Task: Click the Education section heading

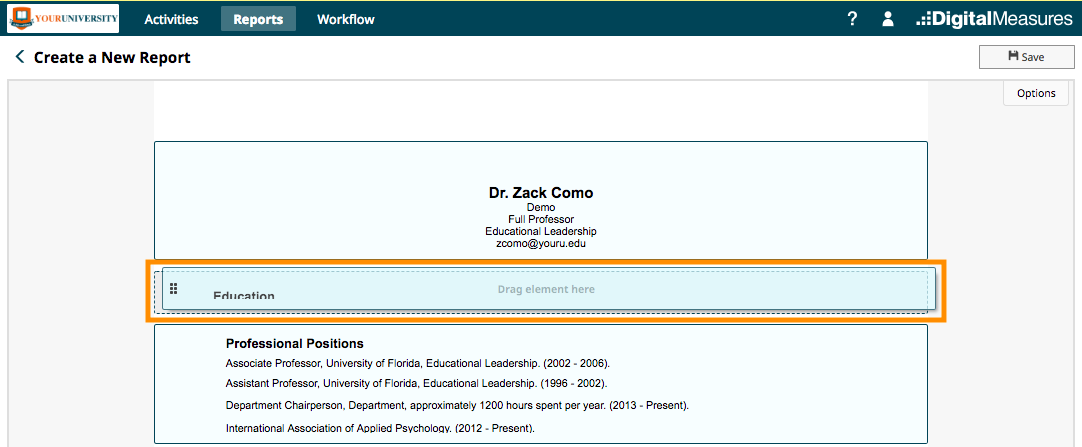Action: point(244,295)
